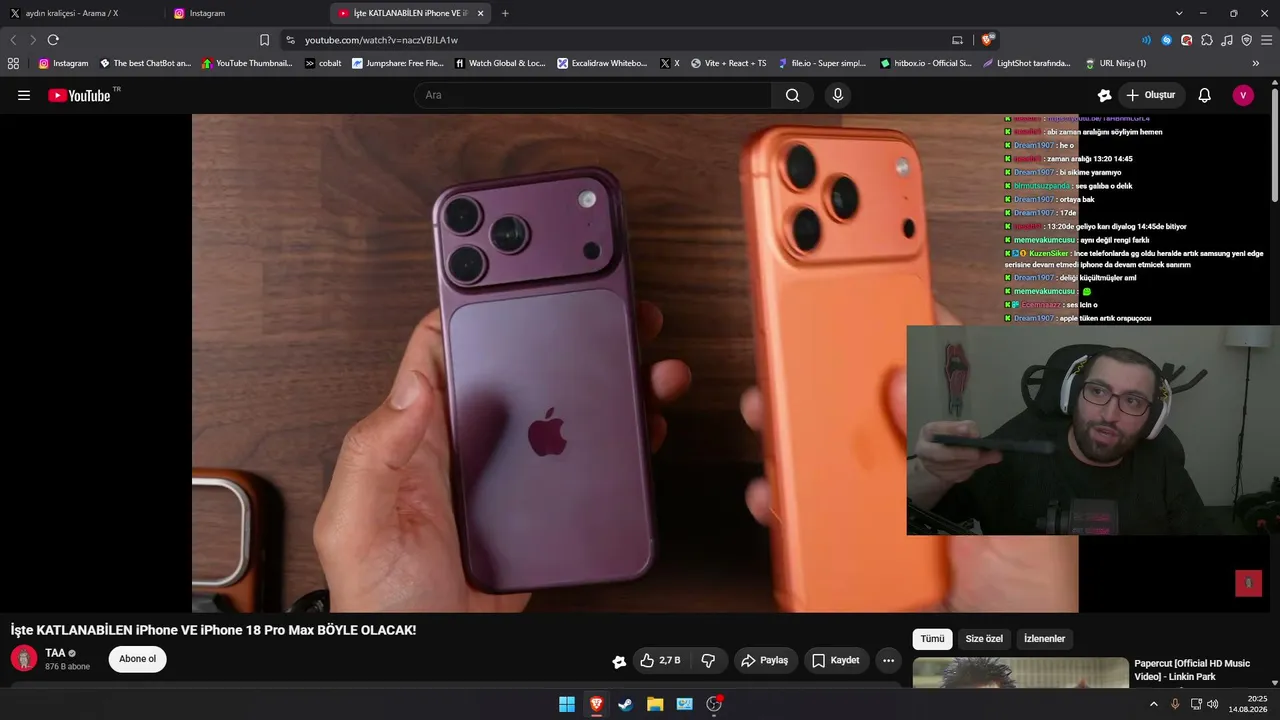This screenshot has height=720, width=1280.
Task: Open the TAA channel name link
Action: click(x=55, y=653)
